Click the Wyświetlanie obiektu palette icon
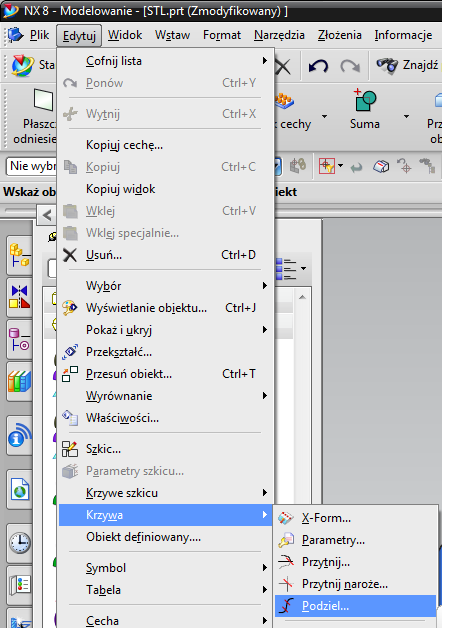This screenshot has height=628, width=451. [70, 308]
